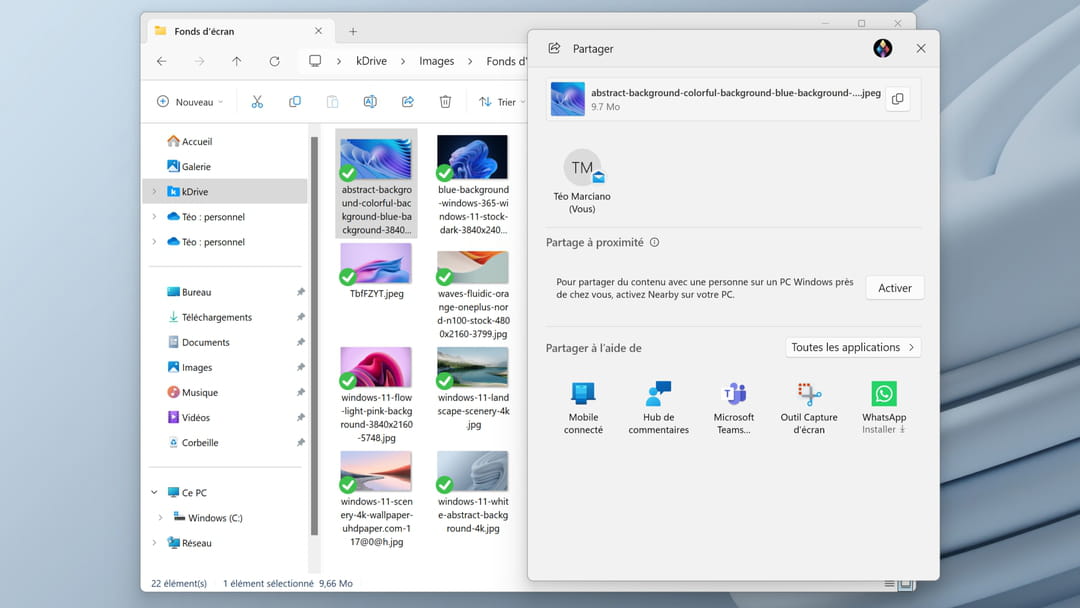Share via Hub de commentaires
1080x608 pixels.
tap(658, 408)
